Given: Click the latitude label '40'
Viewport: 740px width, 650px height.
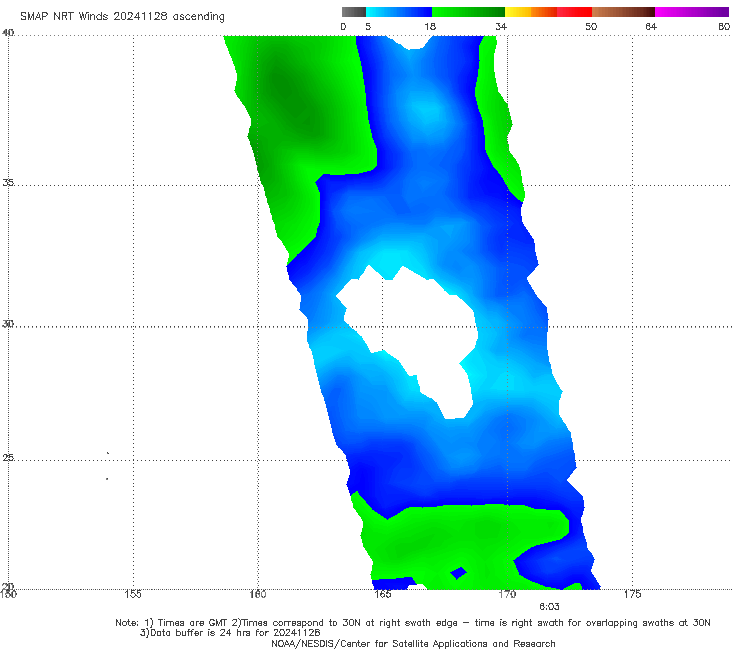Looking at the screenshot, I should click(x=8, y=33).
